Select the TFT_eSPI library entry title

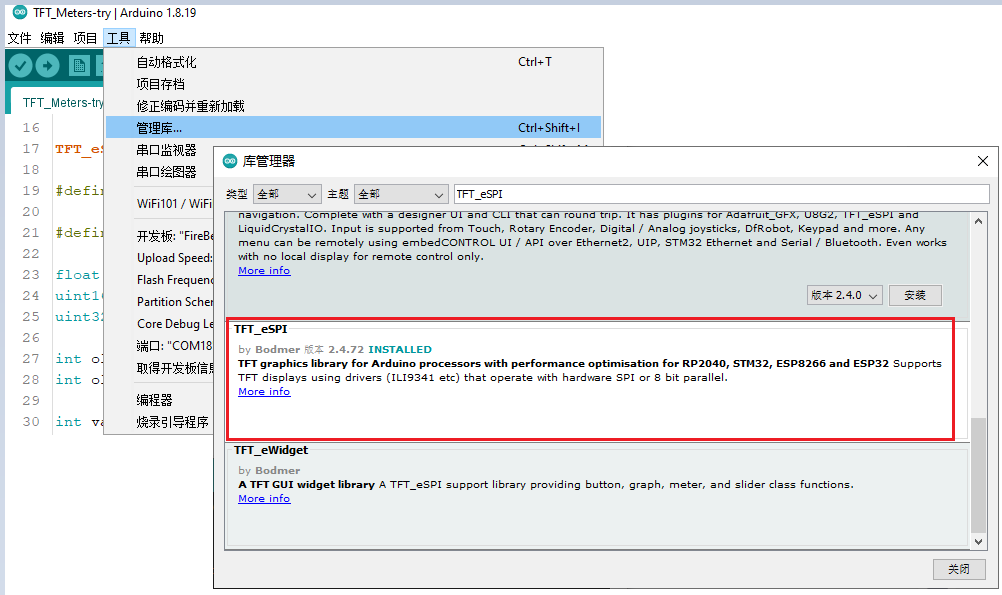click(261, 329)
